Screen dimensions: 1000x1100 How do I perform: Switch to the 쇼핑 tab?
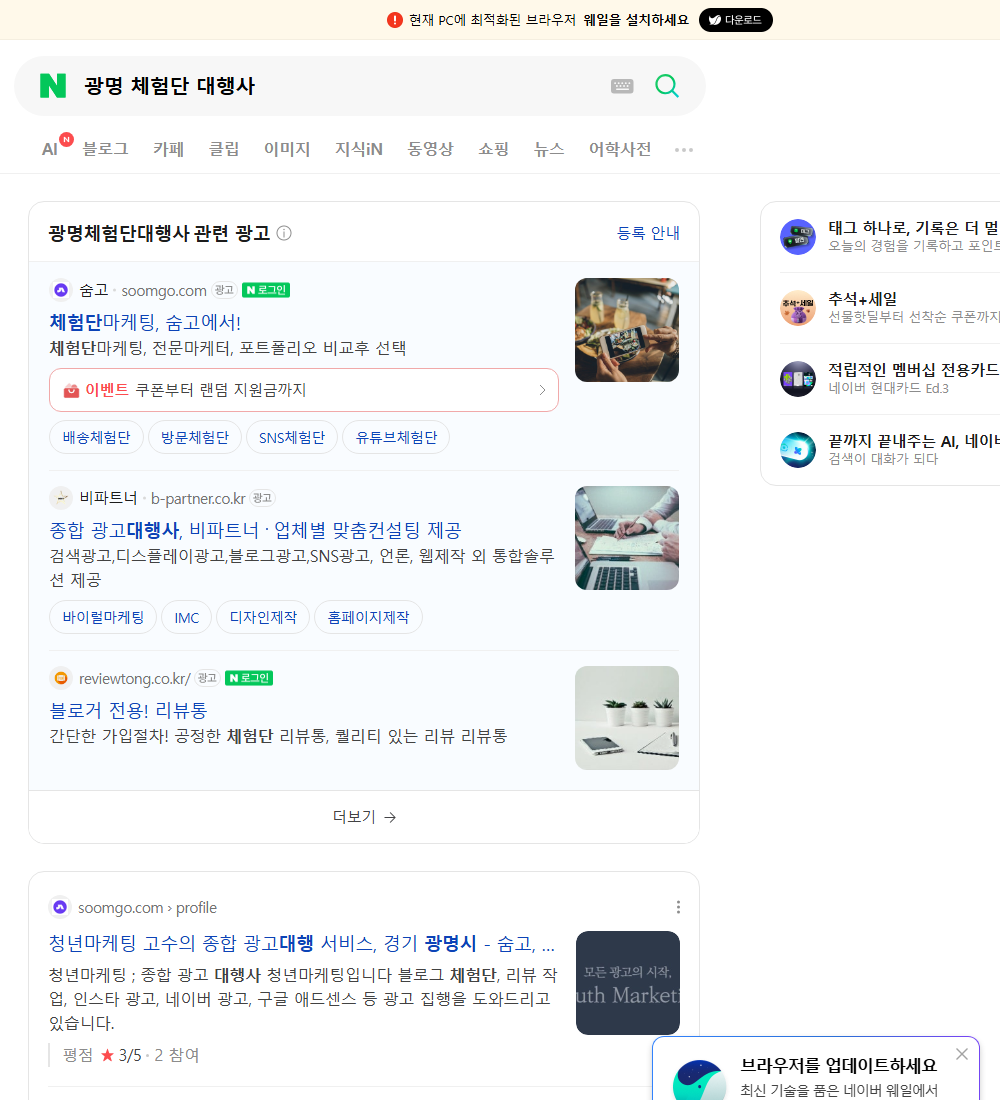point(493,149)
